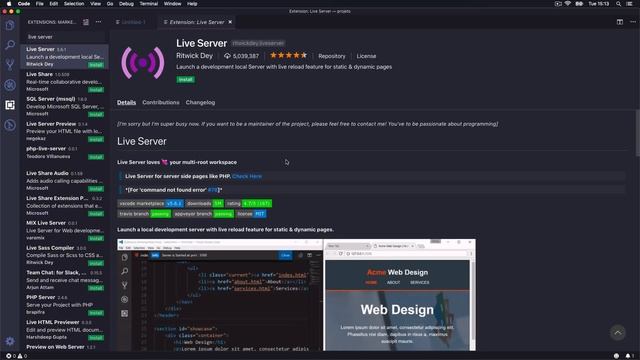Image resolution: width=640 pixels, height=360 pixels.
Task: Install the PHP Server extension
Action: pyautogui.click(x=96, y=313)
